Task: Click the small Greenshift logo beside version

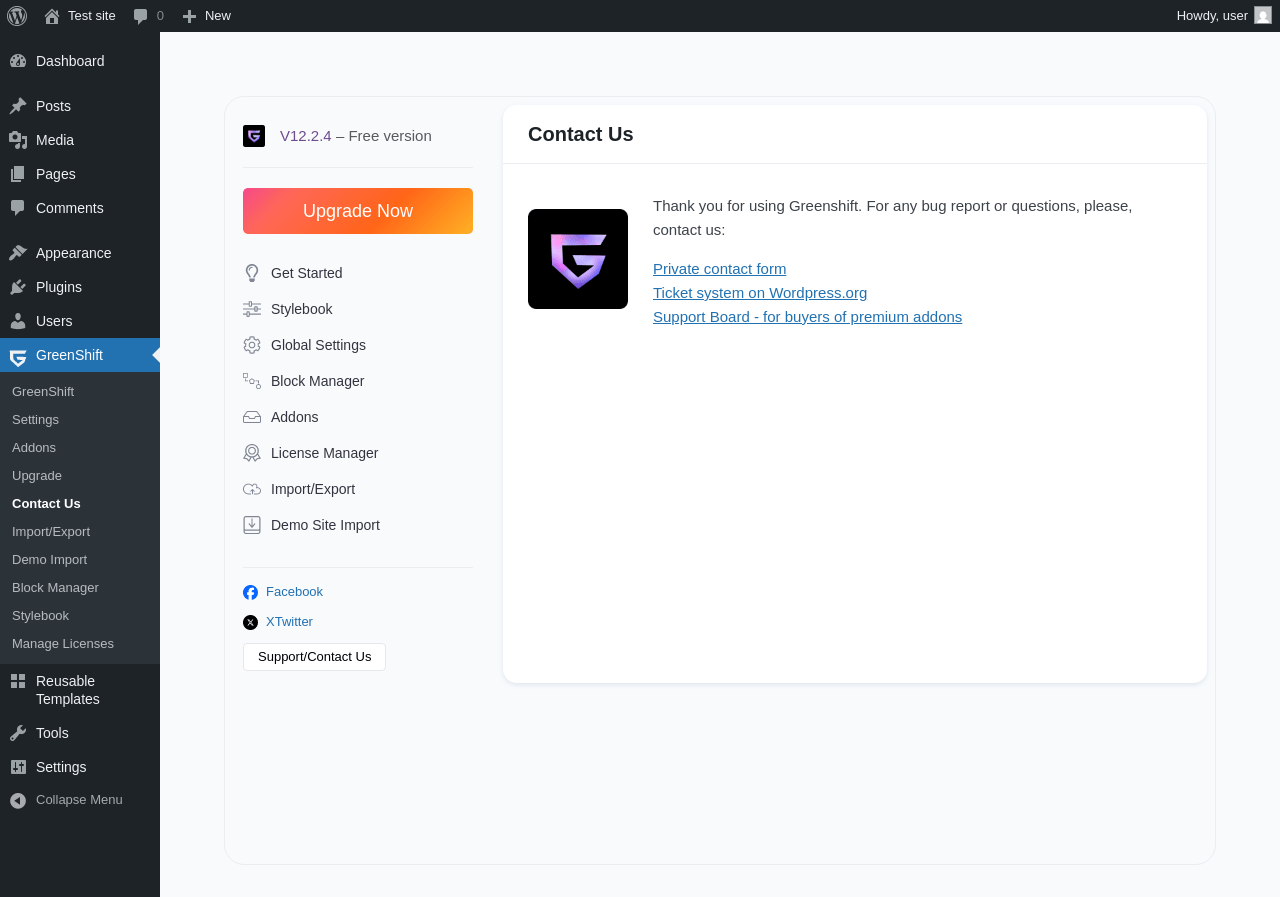Action: tap(254, 136)
